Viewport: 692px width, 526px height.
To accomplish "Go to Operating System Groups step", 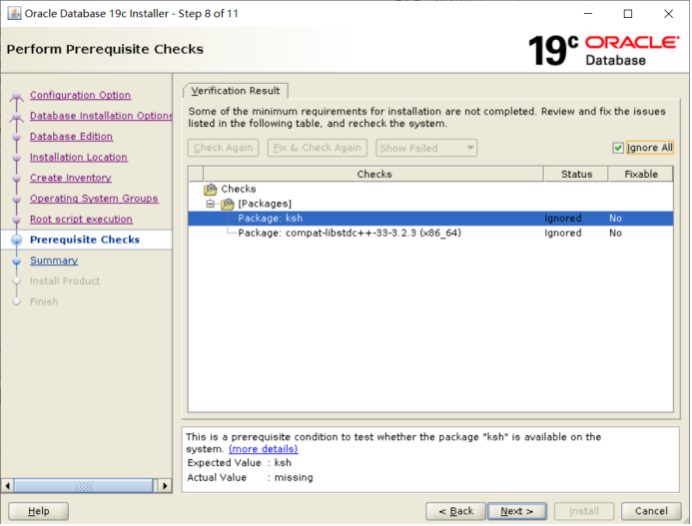I will pos(94,199).
